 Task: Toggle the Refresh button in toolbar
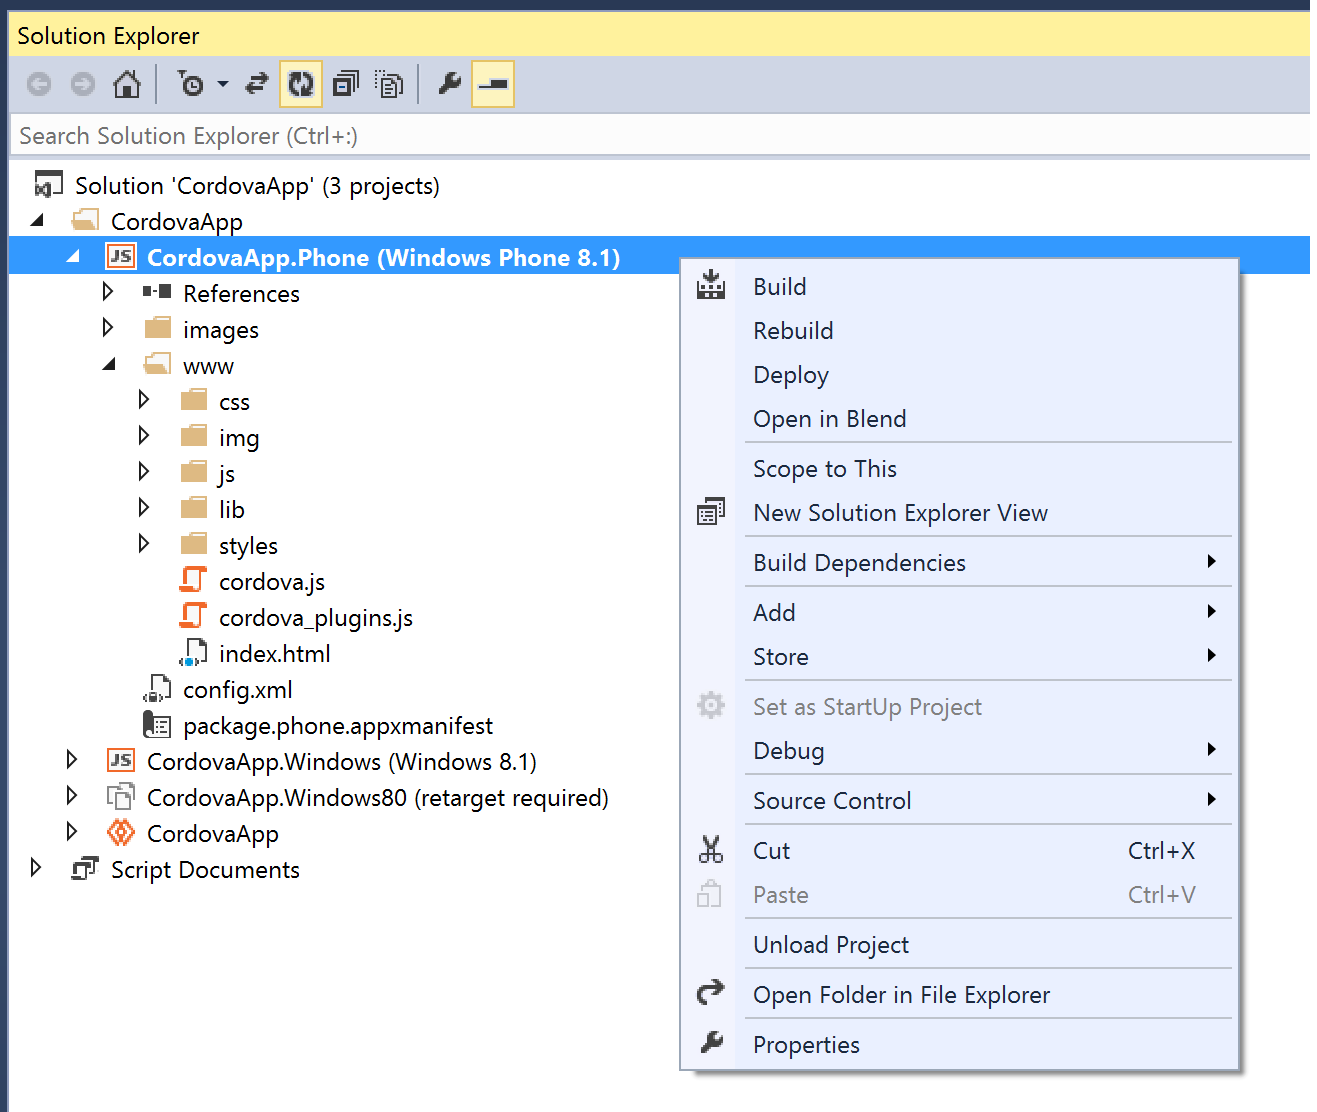pos(301,84)
